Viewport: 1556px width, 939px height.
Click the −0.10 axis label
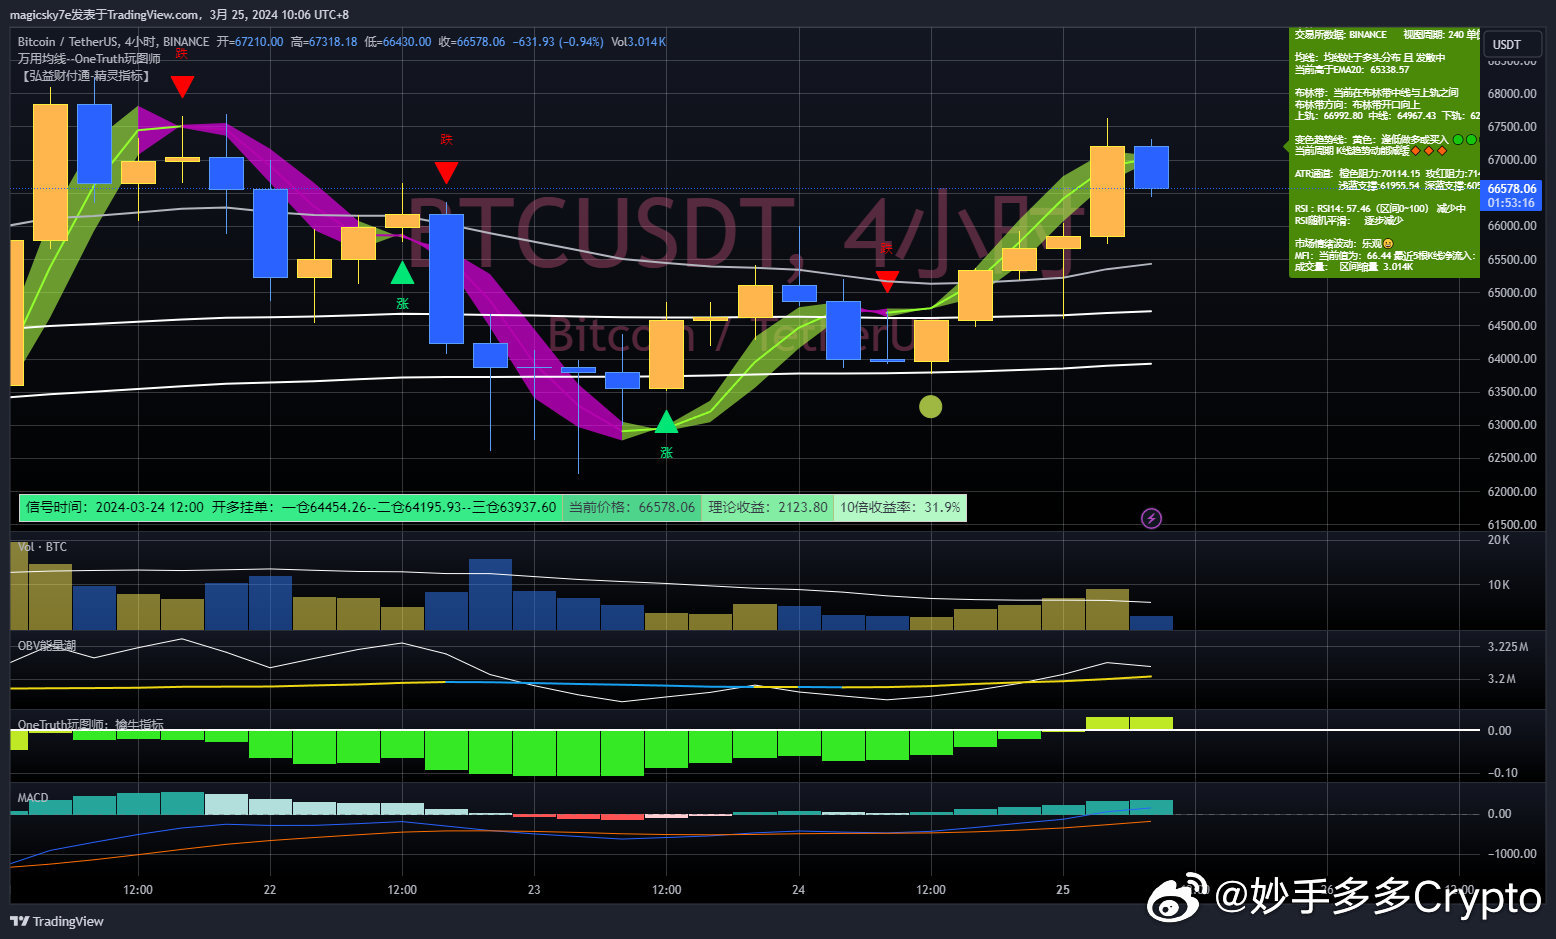coord(1502,773)
